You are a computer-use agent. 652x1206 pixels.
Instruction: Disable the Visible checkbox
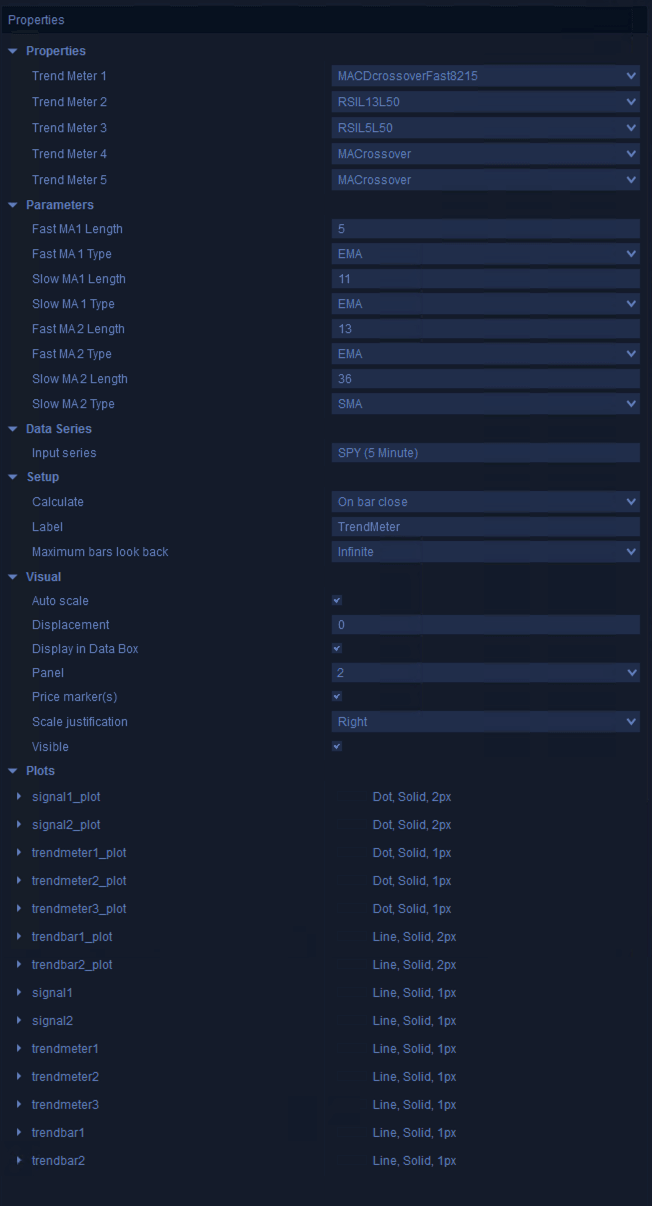(x=337, y=747)
